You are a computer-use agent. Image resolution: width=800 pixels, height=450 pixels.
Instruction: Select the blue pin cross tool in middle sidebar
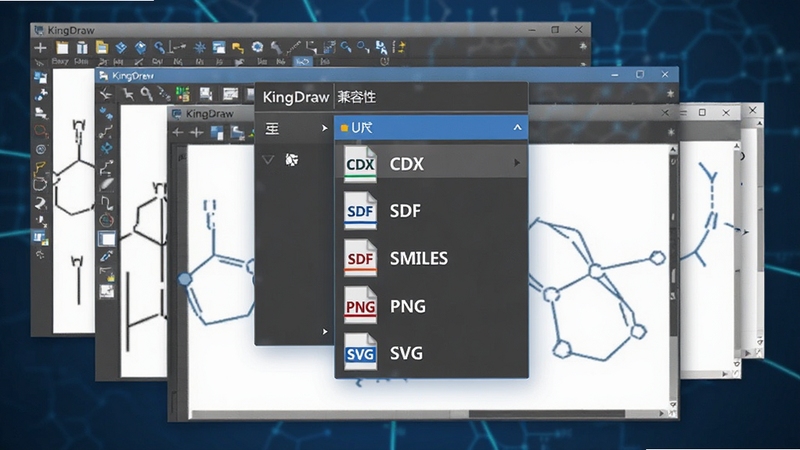pyautogui.click(x=106, y=148)
